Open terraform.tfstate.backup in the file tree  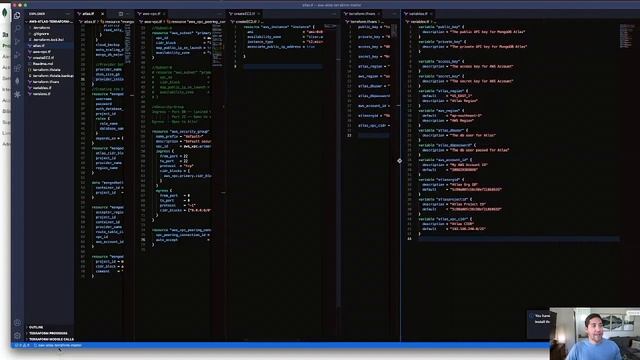point(49,76)
